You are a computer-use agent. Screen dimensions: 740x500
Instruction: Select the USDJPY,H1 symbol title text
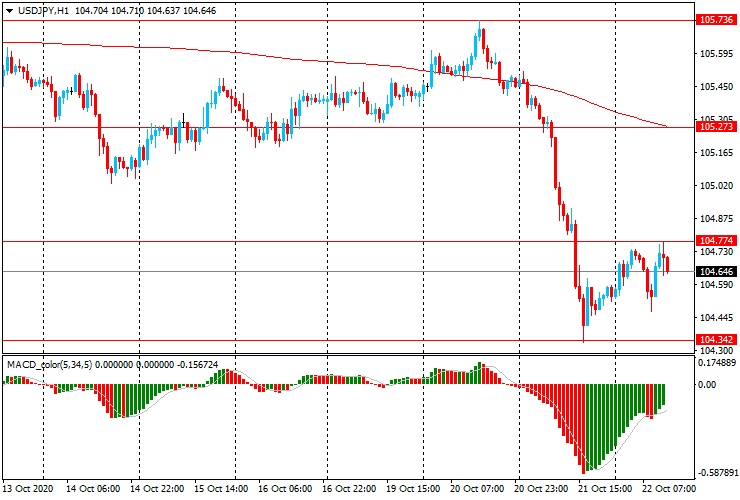[x=43, y=10]
